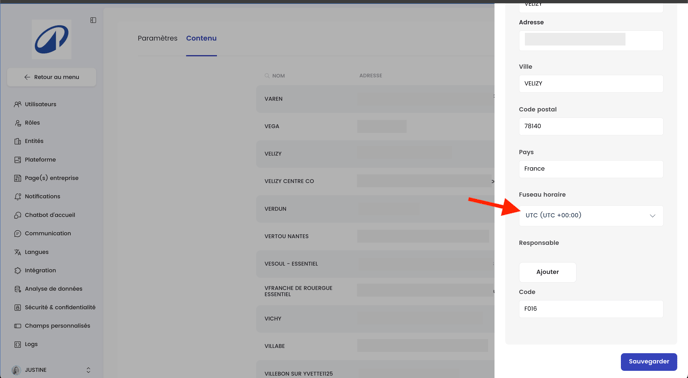Viewport: 688px width, 378px height.
Task: Click the Chatbot d'accueil icon
Action: [x=17, y=215]
